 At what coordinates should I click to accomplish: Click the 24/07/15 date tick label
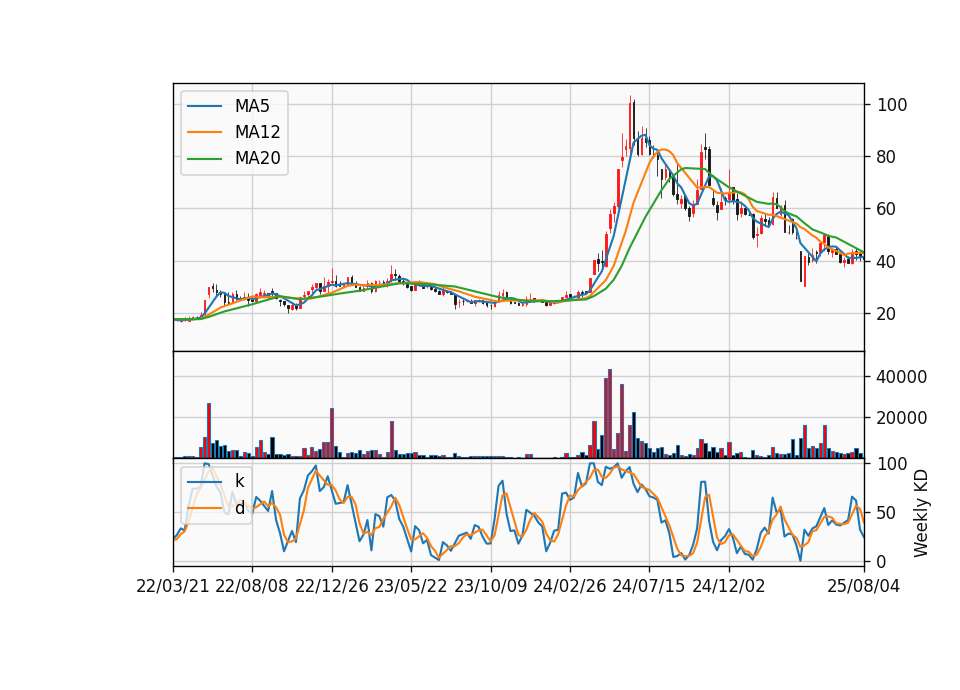tap(649, 586)
